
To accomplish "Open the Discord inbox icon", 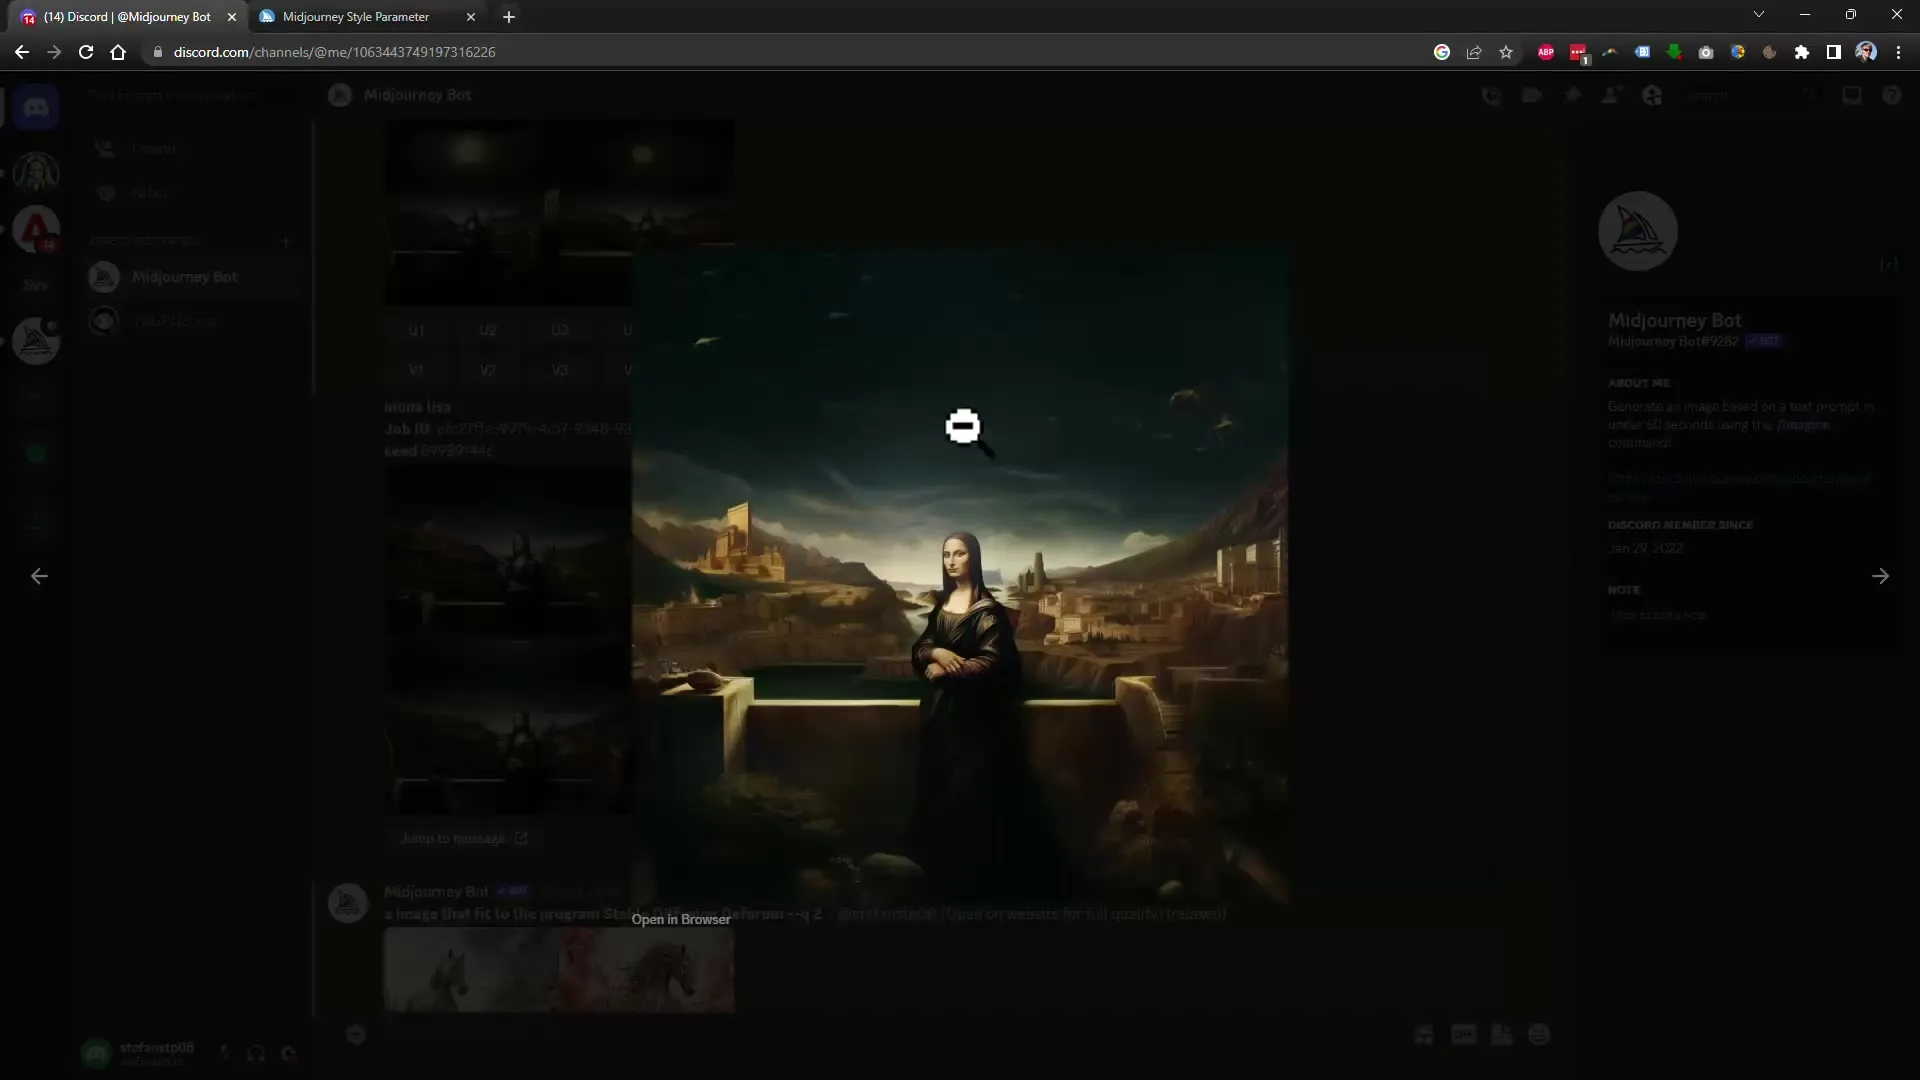I will point(1852,95).
